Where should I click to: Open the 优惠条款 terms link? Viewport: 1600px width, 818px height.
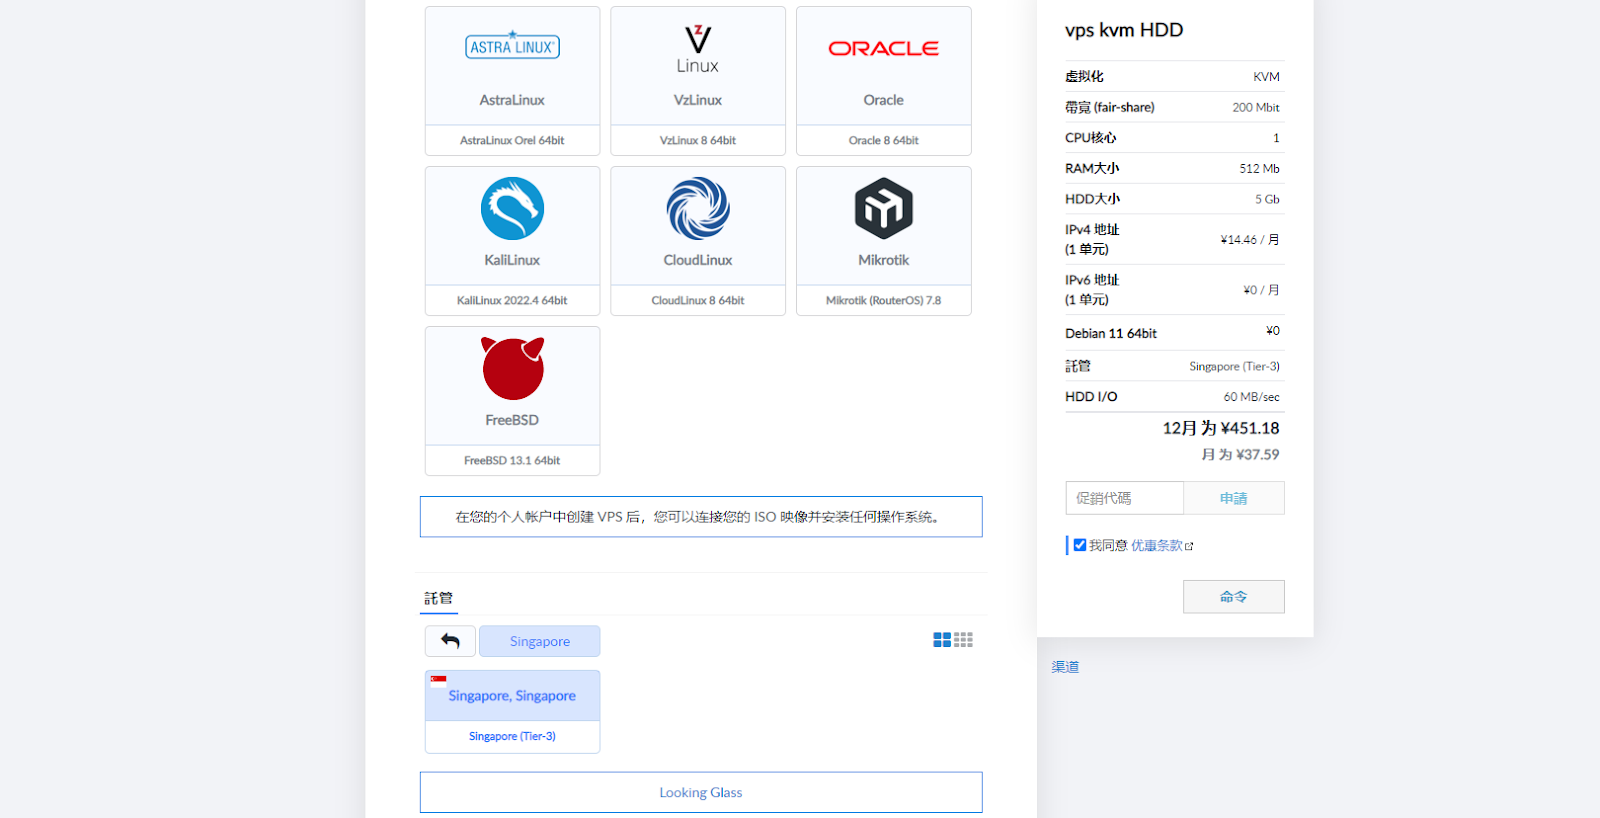(1157, 545)
